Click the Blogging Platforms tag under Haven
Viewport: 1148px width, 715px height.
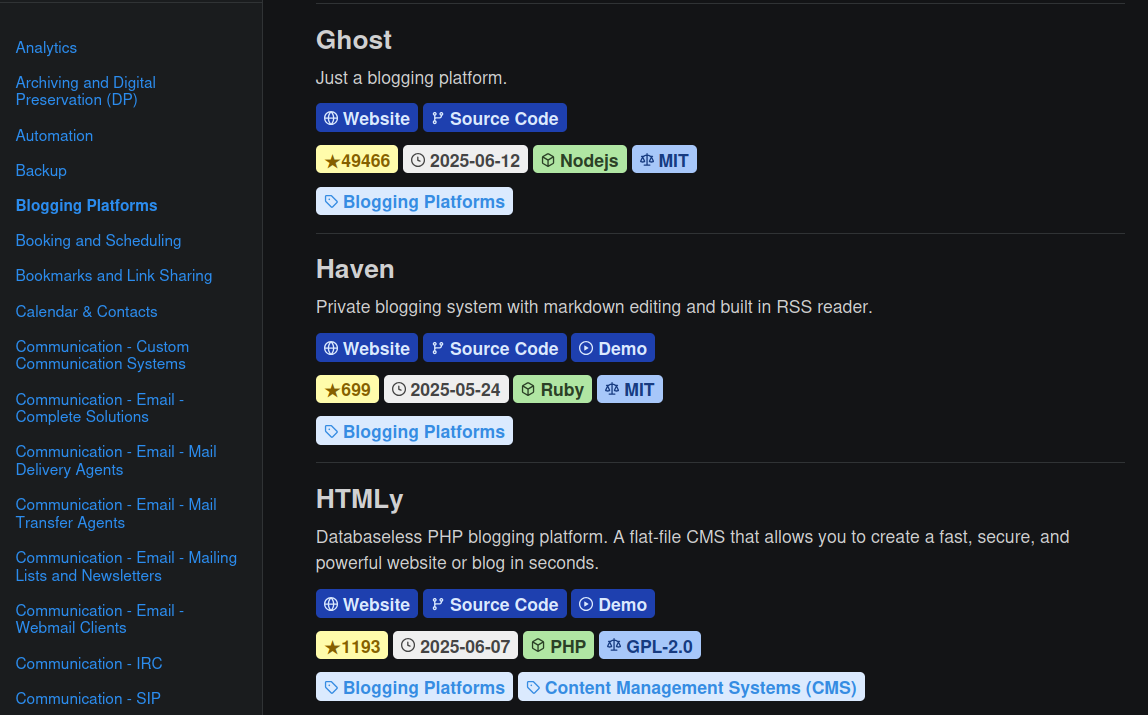[x=414, y=431]
